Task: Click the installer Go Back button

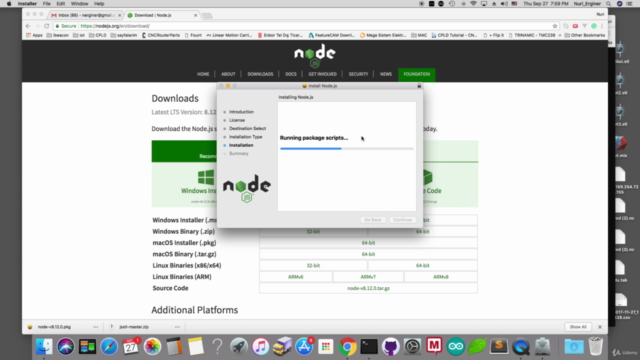Action: tap(373, 220)
